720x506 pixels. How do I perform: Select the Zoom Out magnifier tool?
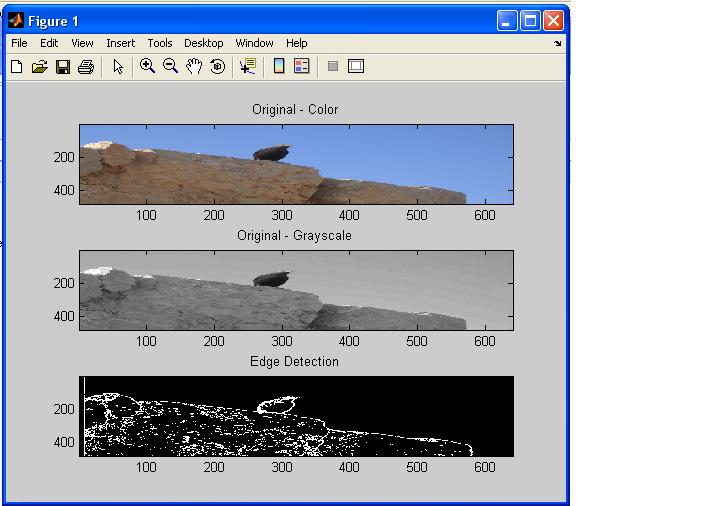[x=170, y=67]
